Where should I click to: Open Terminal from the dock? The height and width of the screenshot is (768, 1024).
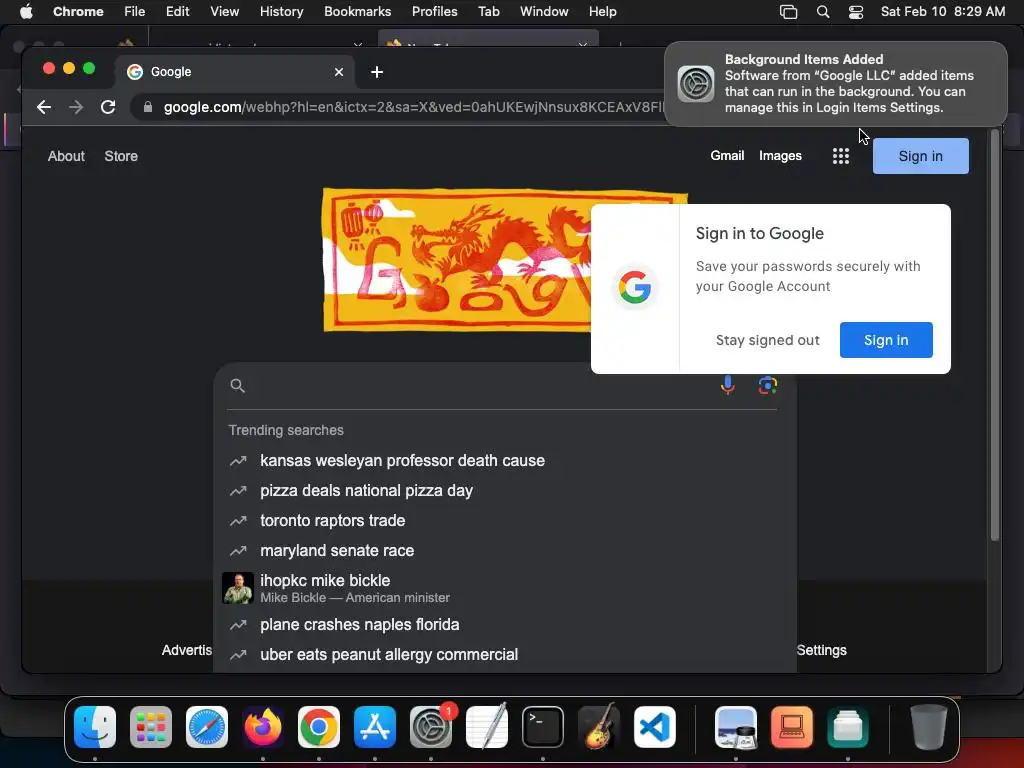tap(543, 727)
